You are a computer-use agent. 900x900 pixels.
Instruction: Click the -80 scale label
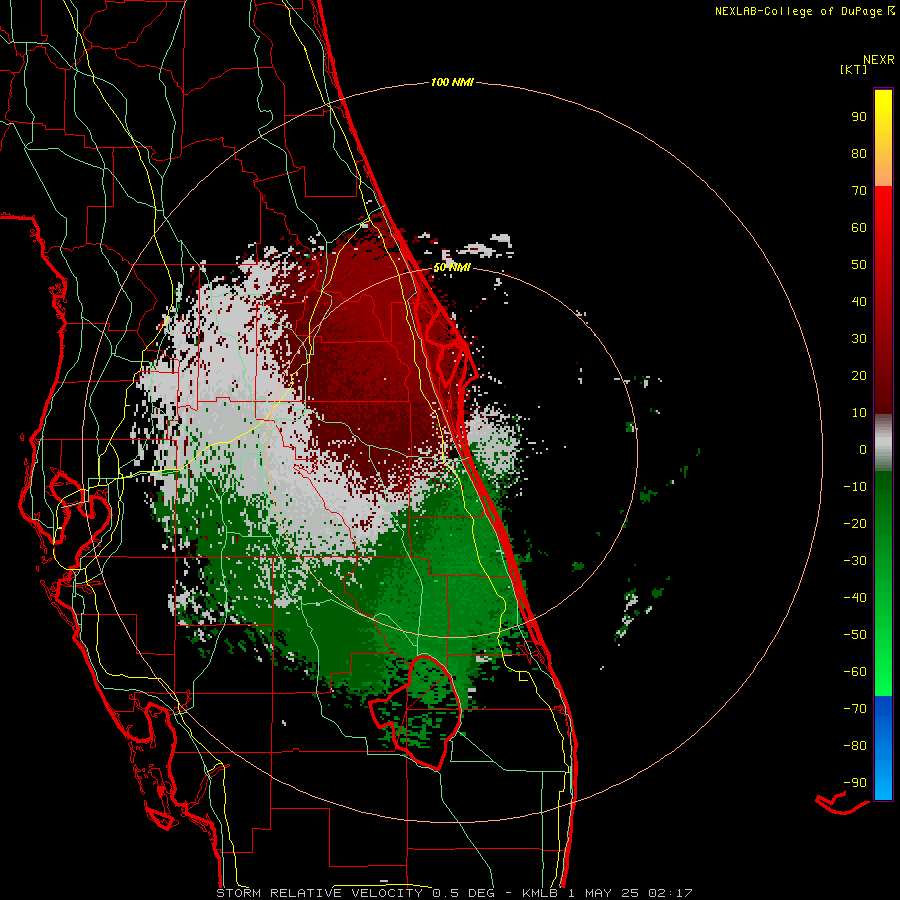[855, 746]
